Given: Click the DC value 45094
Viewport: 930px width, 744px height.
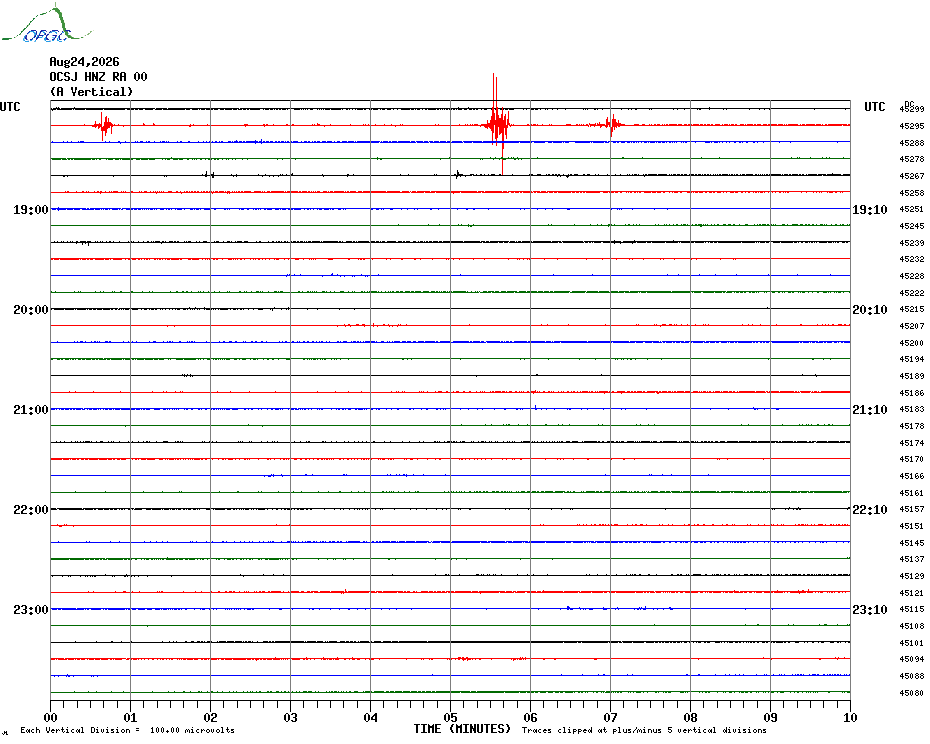Looking at the screenshot, I should 912,659.
